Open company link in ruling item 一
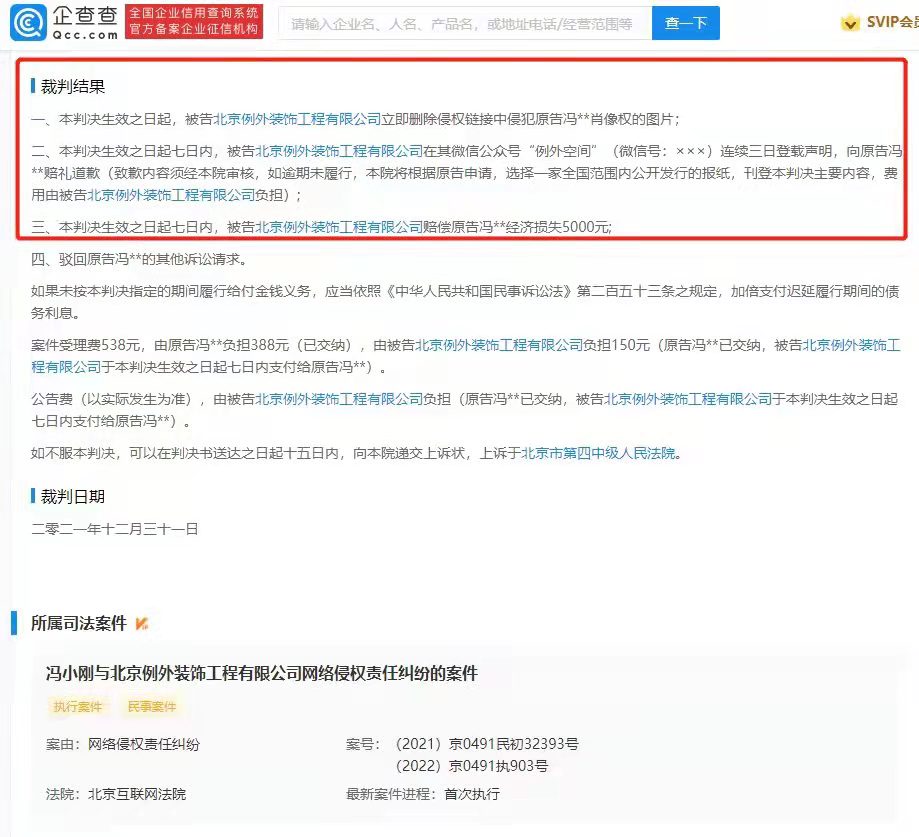This screenshot has height=837, width=919. (x=297, y=119)
